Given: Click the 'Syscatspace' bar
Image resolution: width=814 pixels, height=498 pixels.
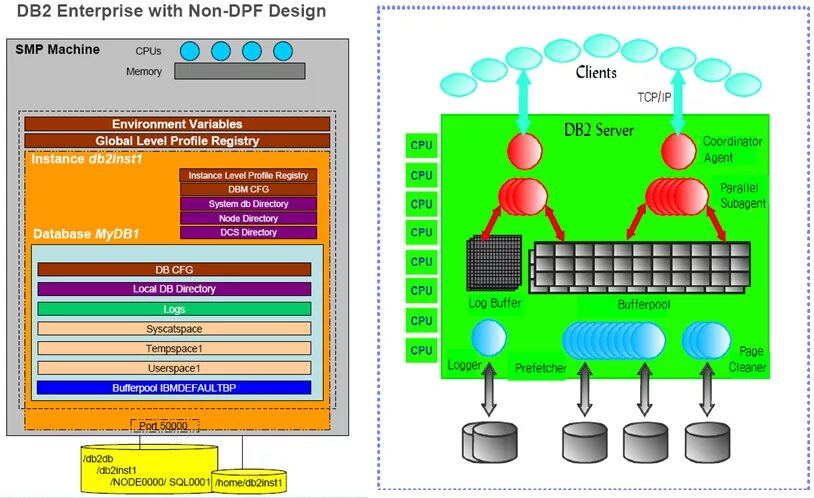Looking at the screenshot, I should point(174,329).
